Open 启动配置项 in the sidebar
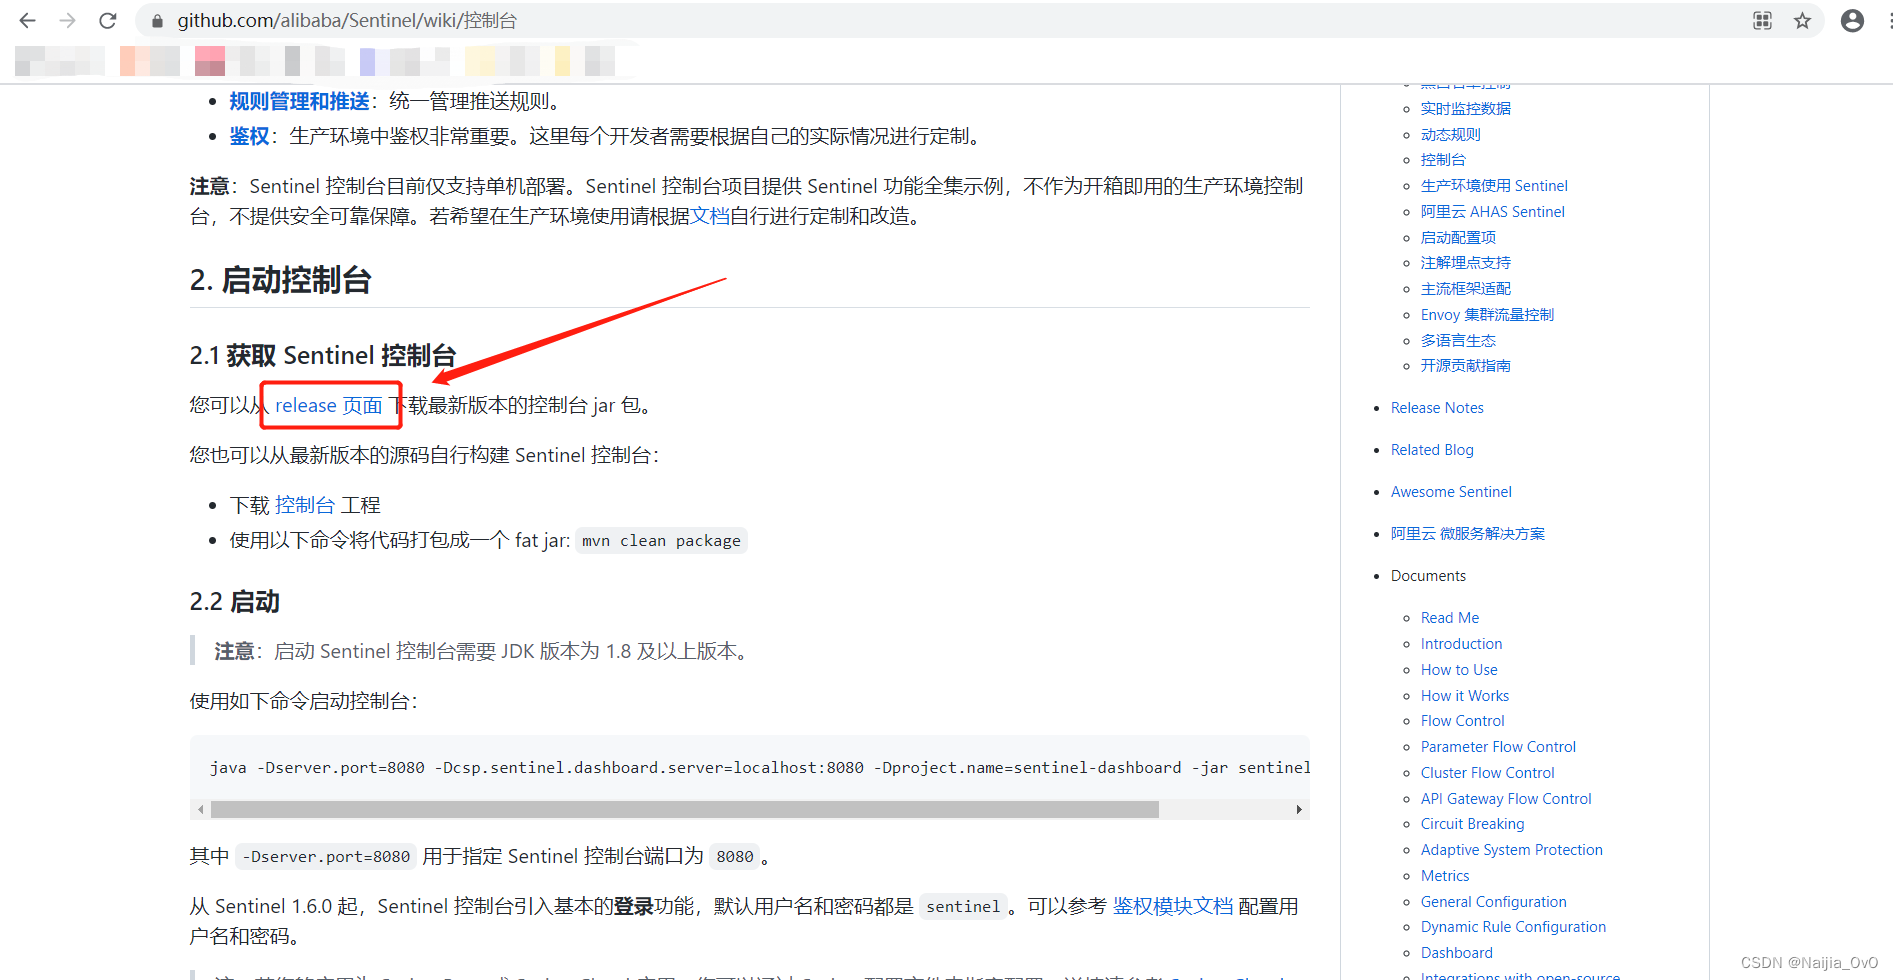Screen dimensions: 1893x980 (x=1458, y=237)
